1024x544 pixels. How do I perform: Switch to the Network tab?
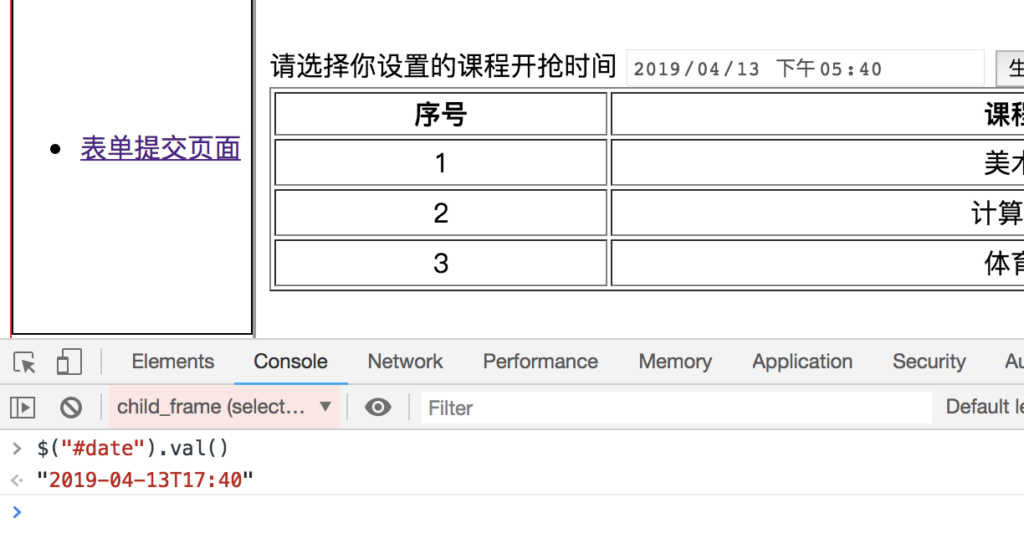(405, 362)
